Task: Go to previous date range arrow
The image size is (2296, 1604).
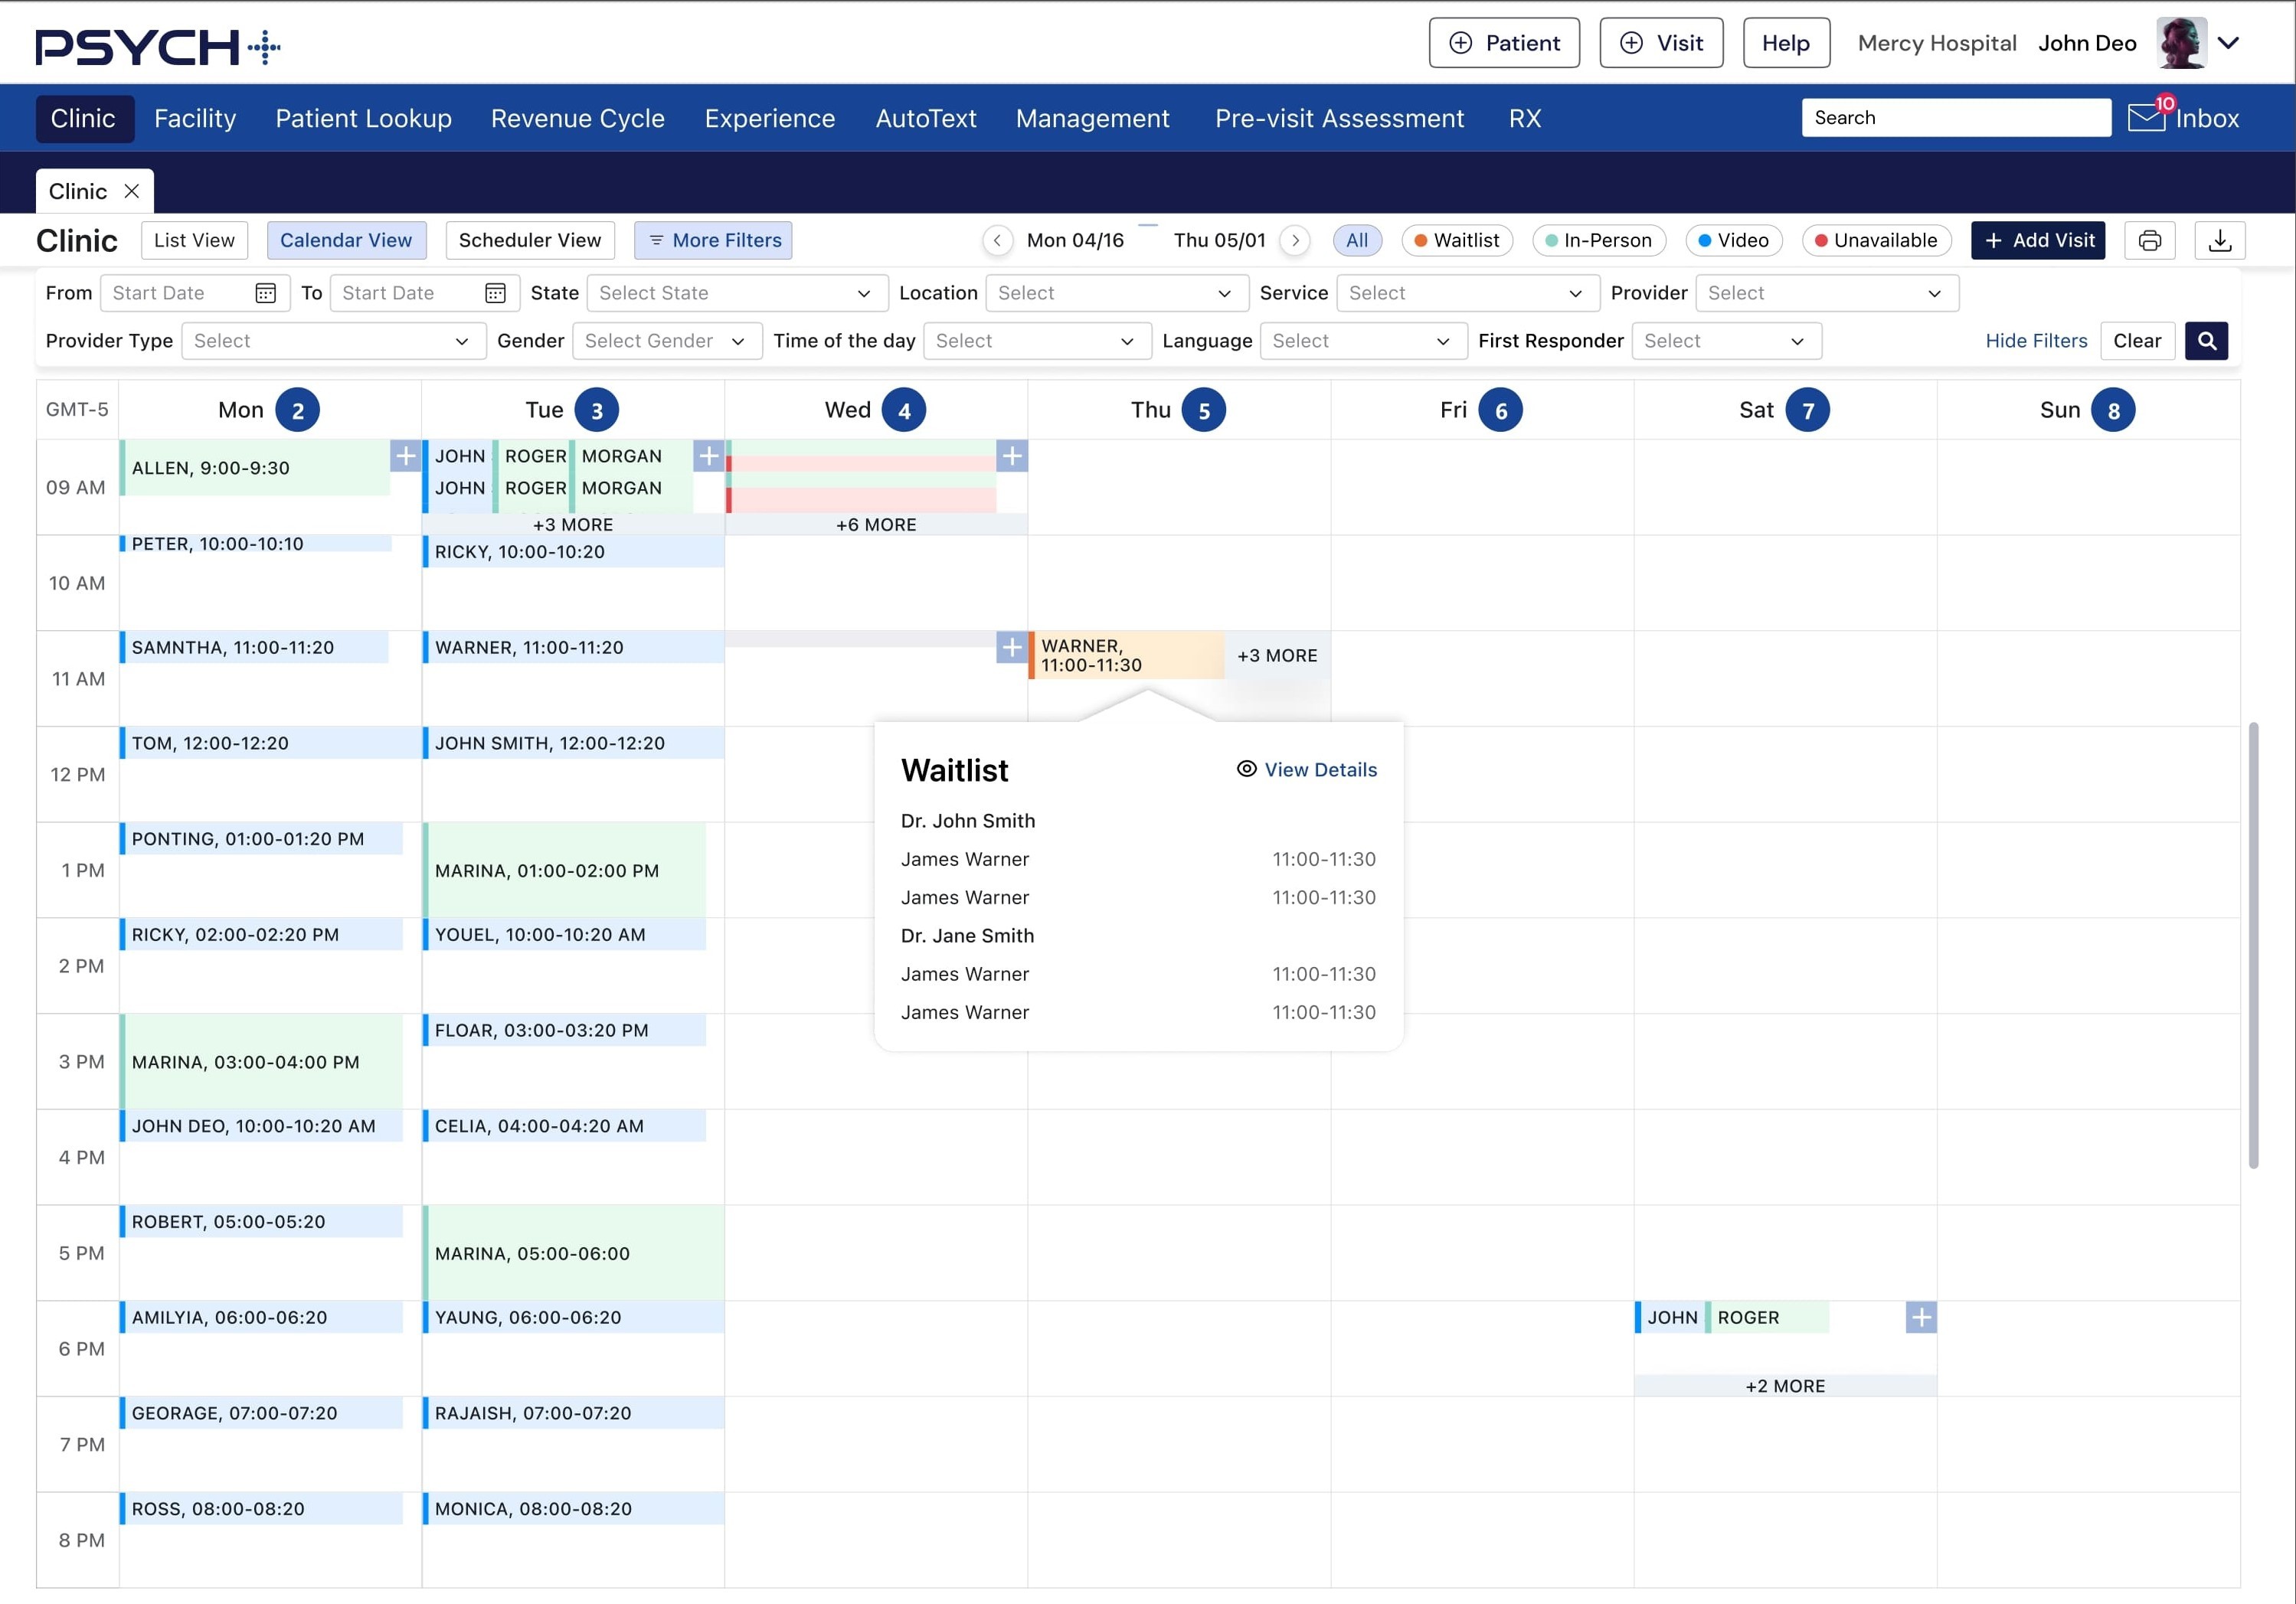Action: pyautogui.click(x=997, y=240)
